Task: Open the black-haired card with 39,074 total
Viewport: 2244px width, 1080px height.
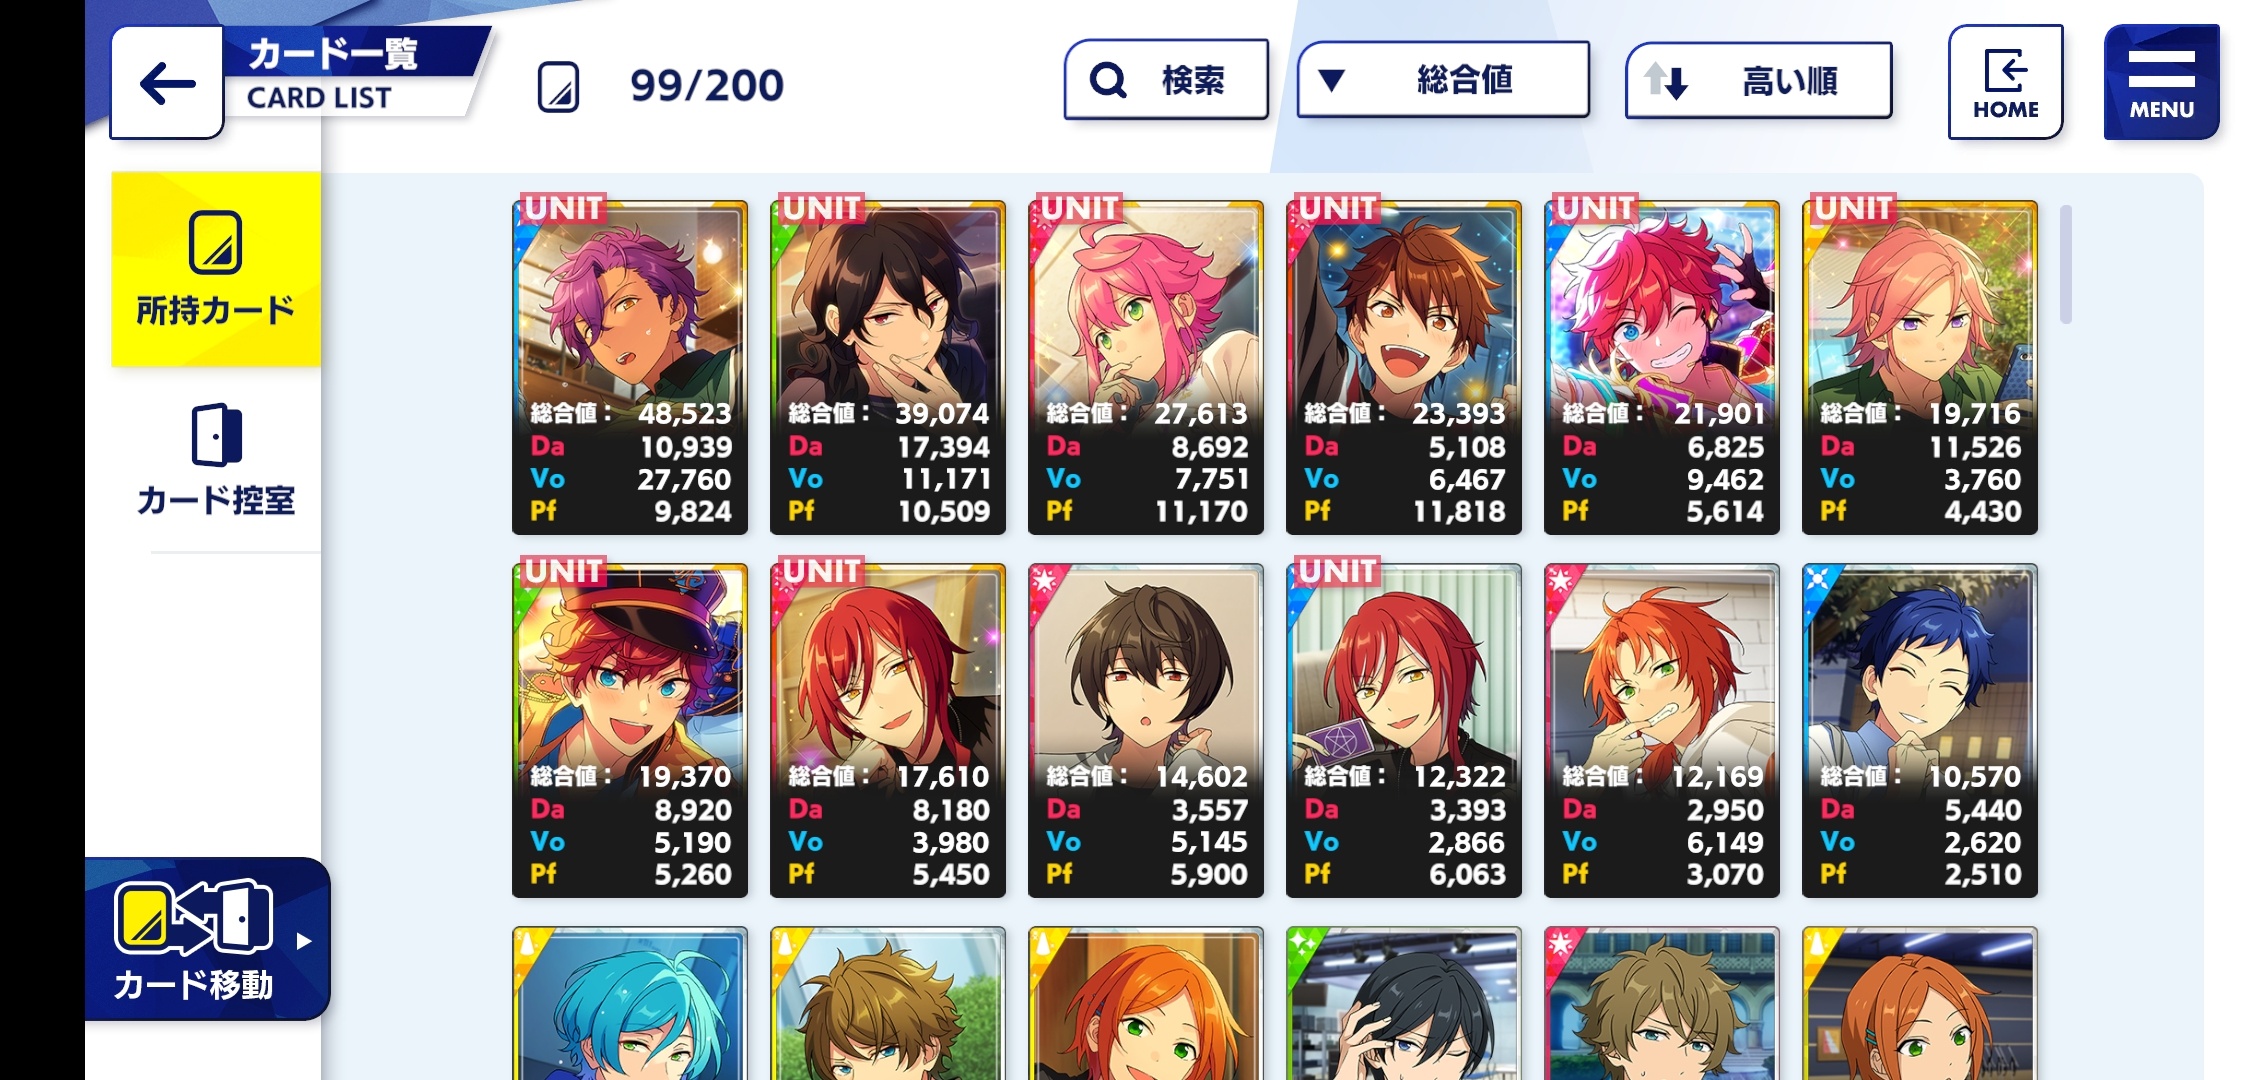Action: click(x=888, y=365)
